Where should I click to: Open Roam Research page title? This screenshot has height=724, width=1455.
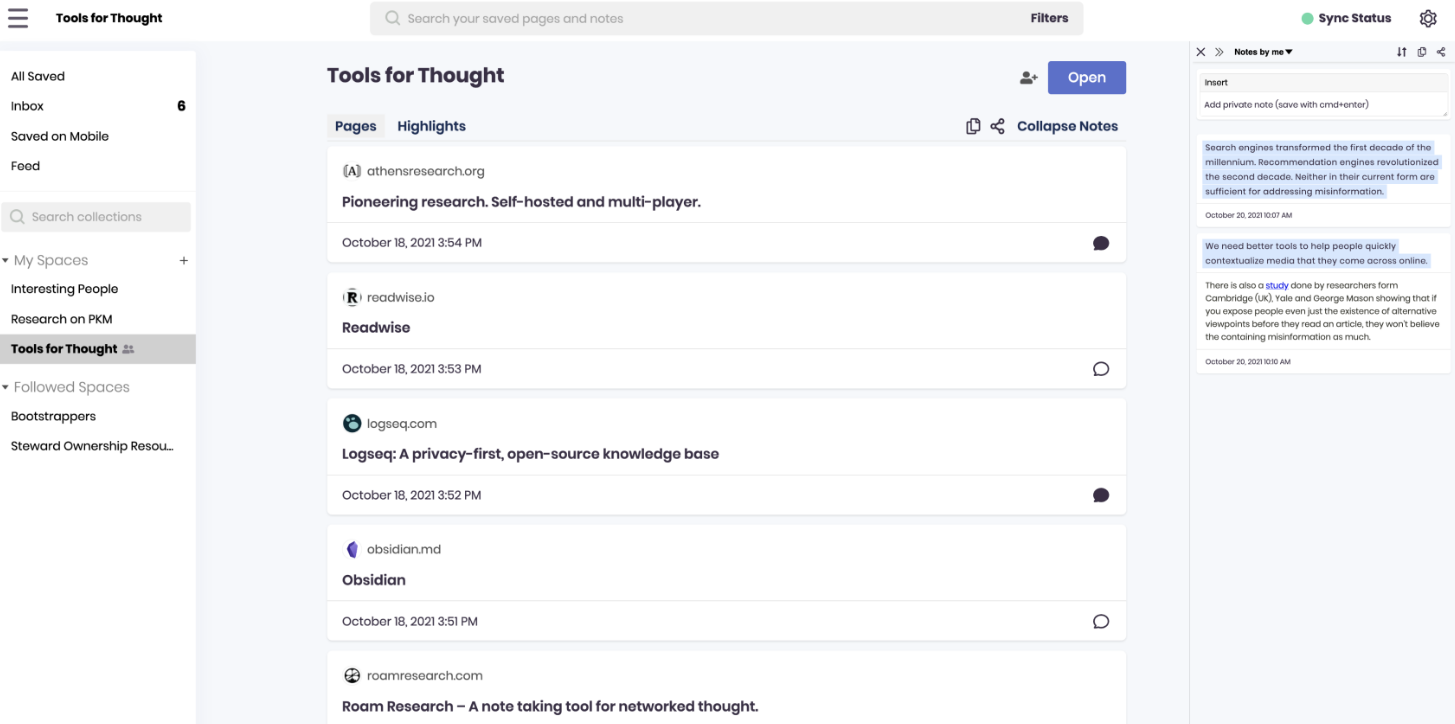pos(550,706)
